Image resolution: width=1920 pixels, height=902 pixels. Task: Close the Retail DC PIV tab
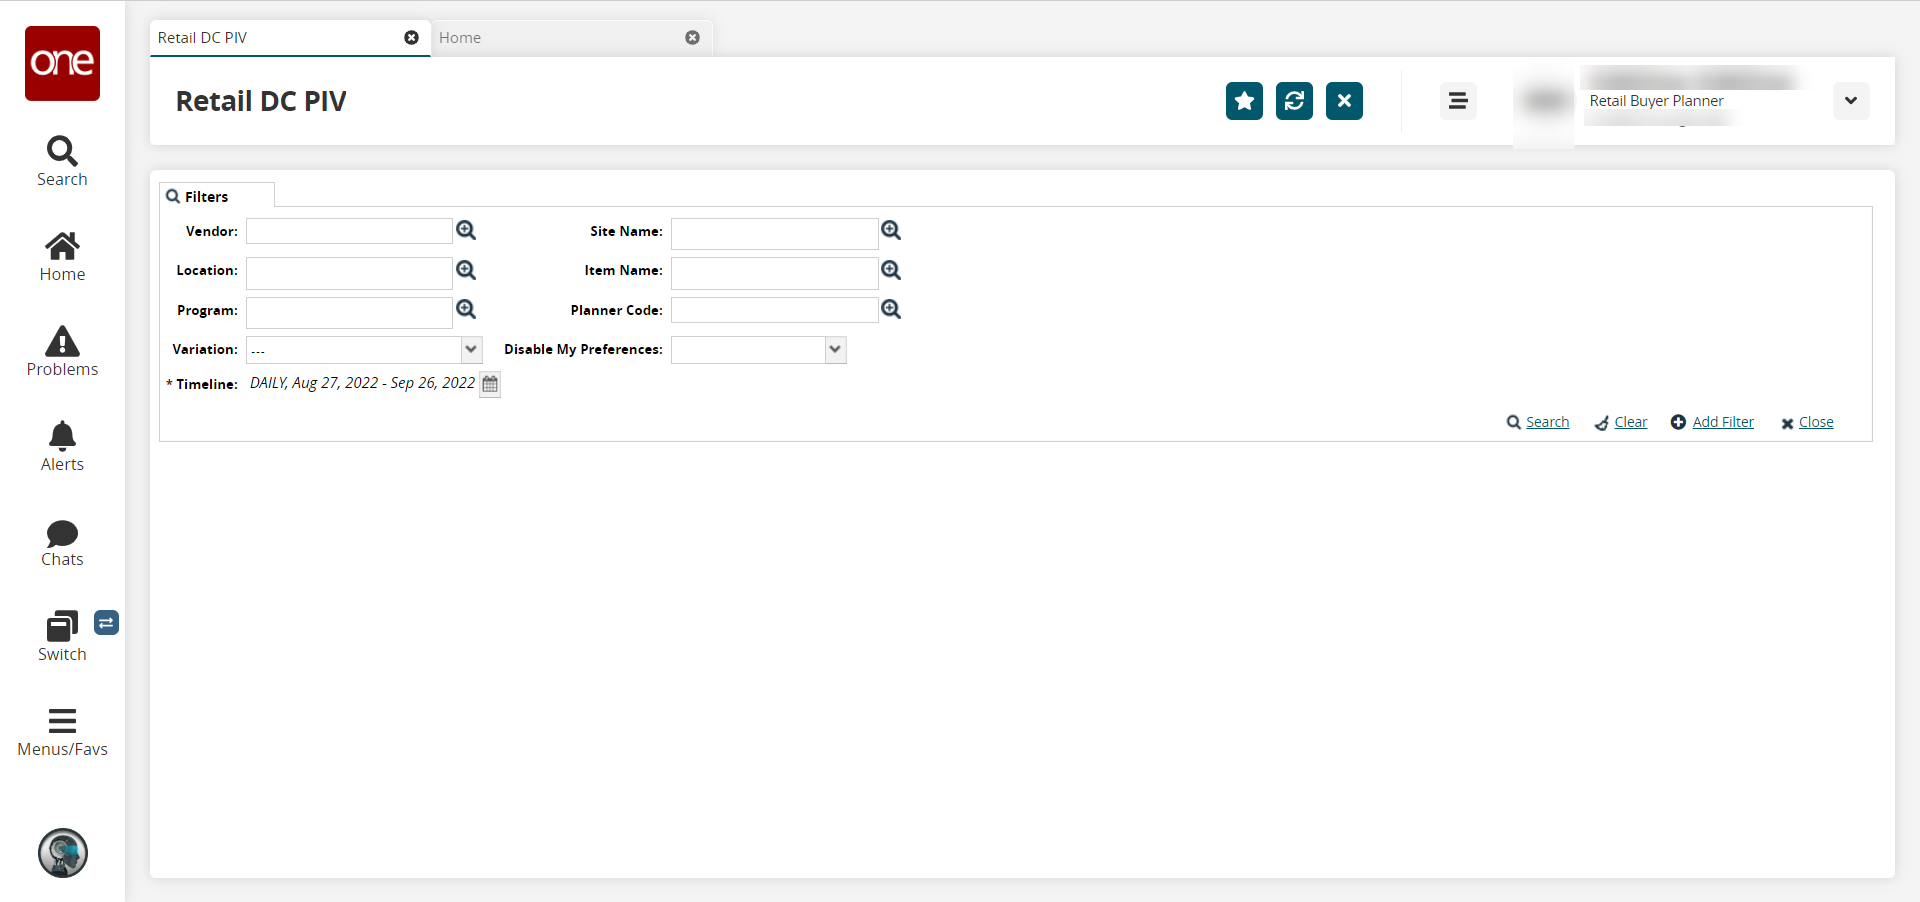411,38
